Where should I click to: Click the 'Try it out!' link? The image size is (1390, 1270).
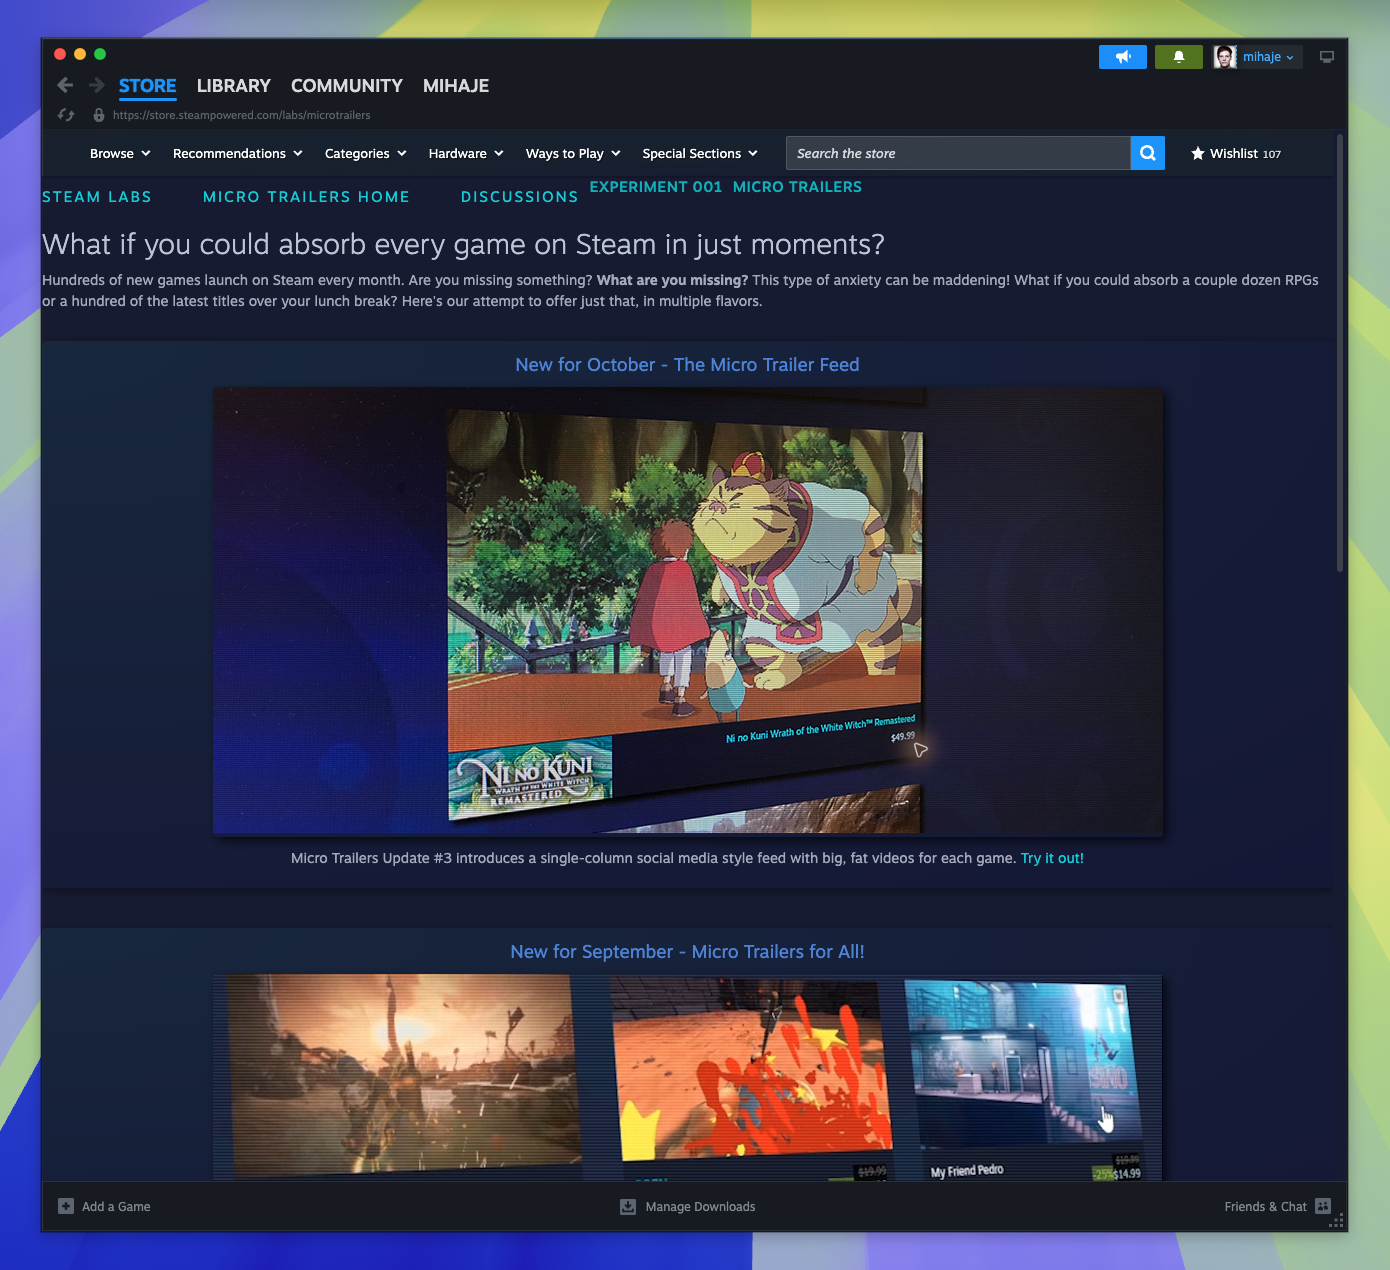(x=1052, y=858)
